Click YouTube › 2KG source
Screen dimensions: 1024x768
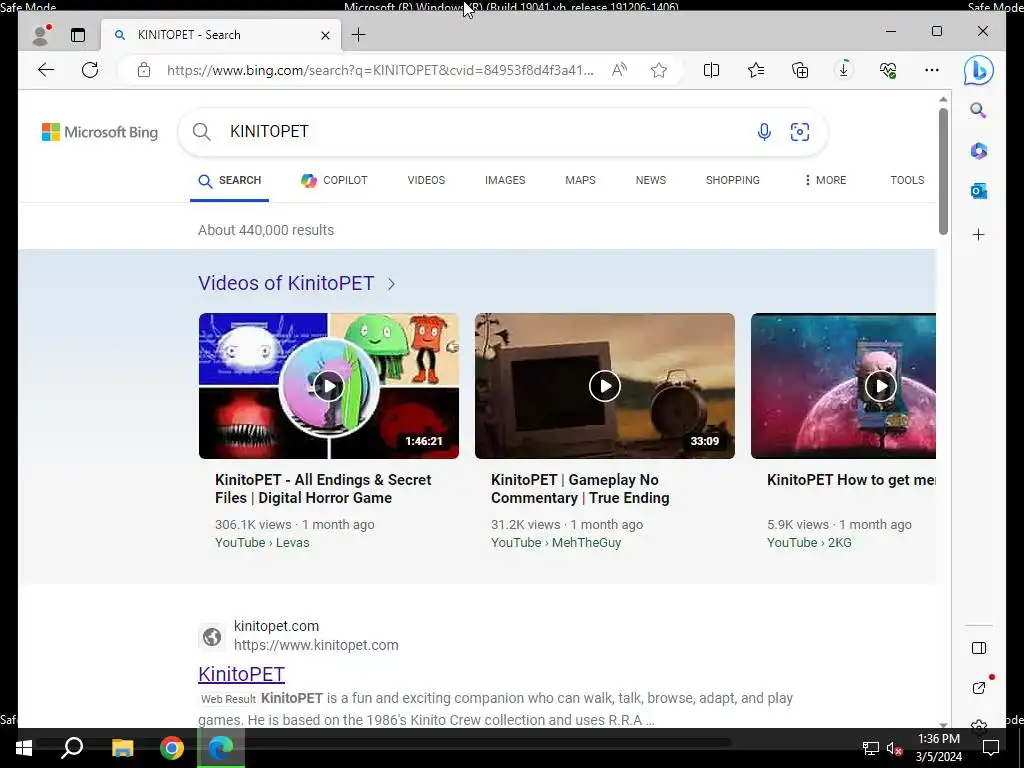point(809,543)
